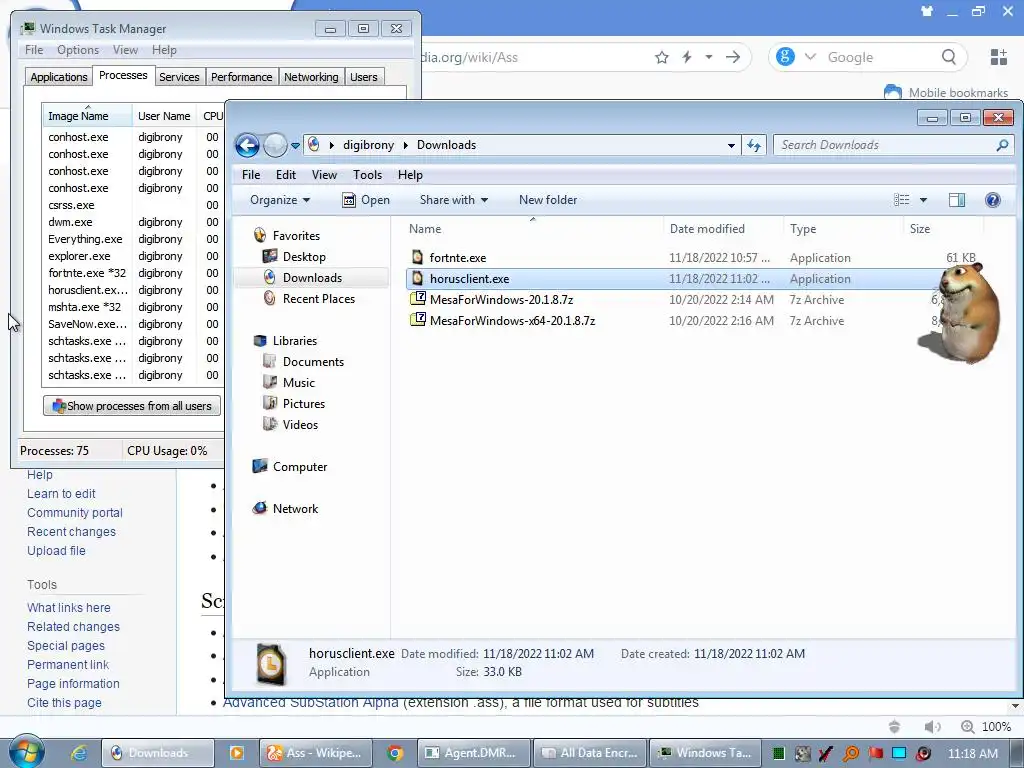This screenshot has height=768, width=1024.
Task: Open Videos library
Action: (300, 424)
